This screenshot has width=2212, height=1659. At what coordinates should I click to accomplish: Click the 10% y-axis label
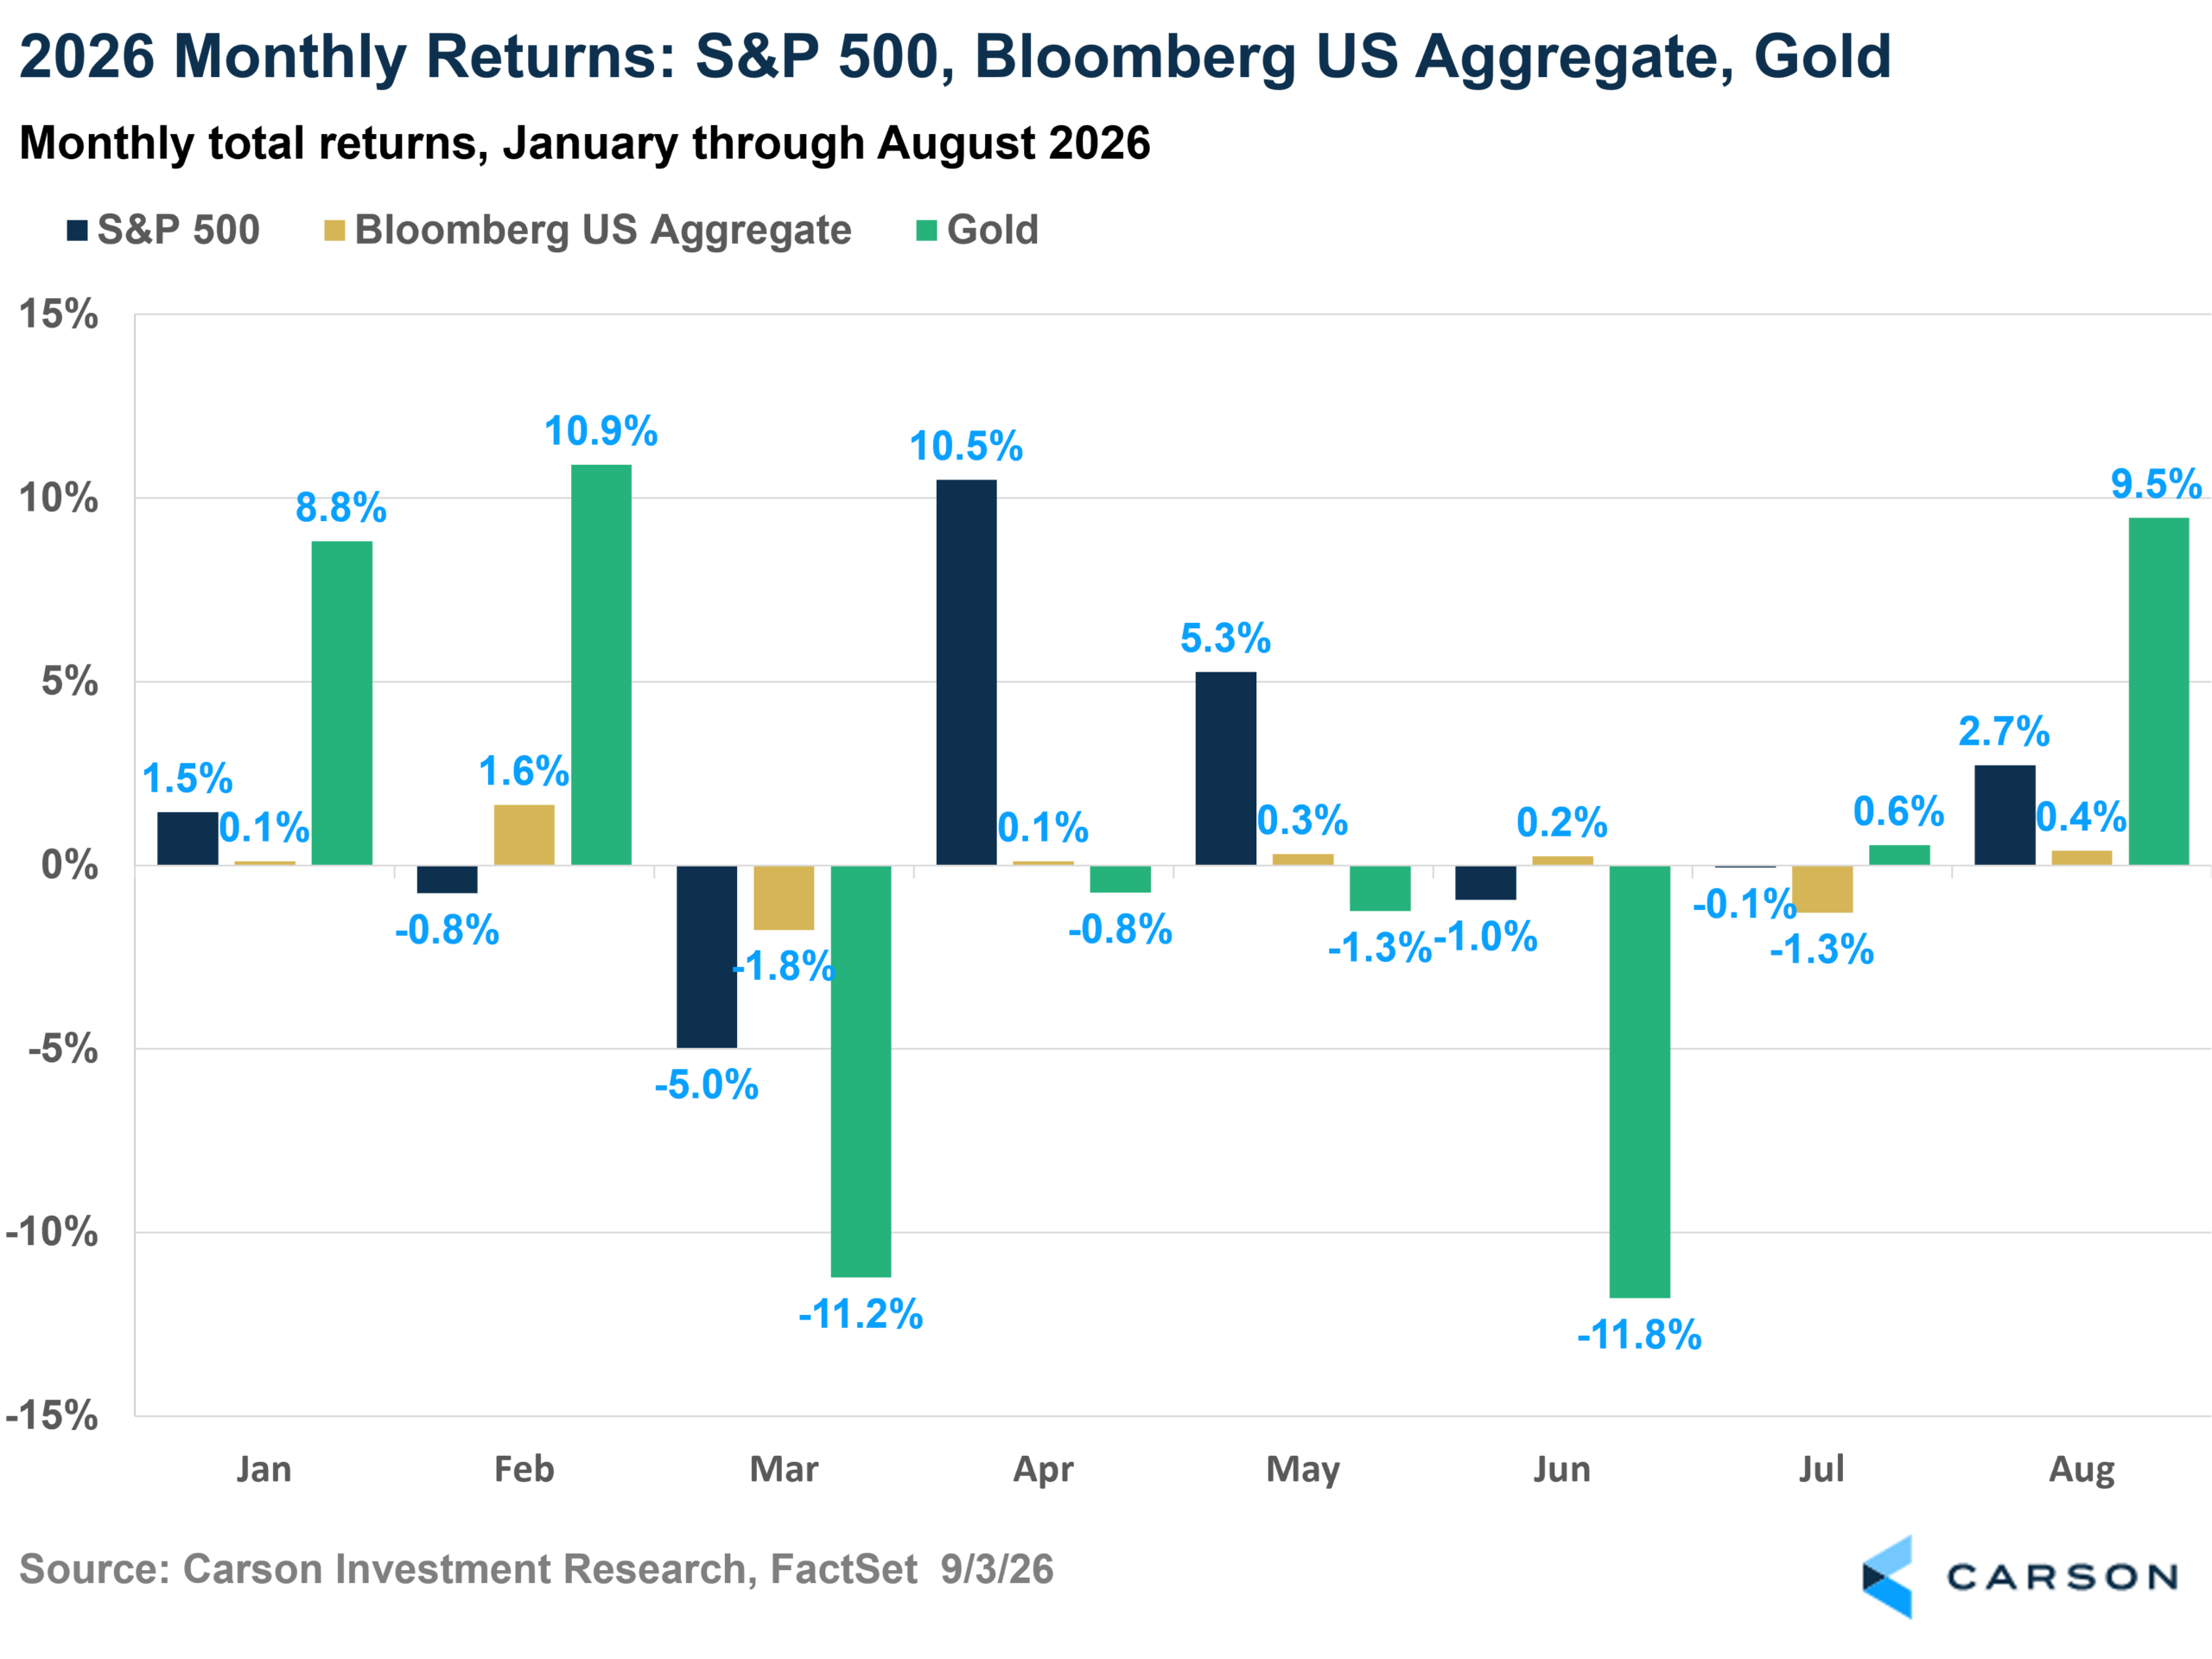[x=58, y=498]
